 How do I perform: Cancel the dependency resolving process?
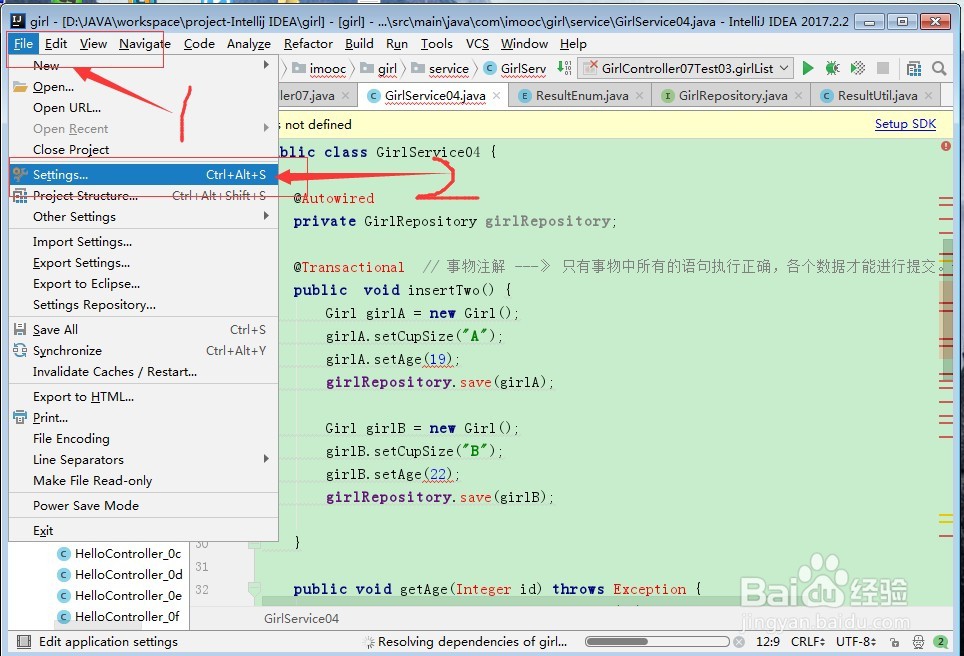(x=739, y=642)
